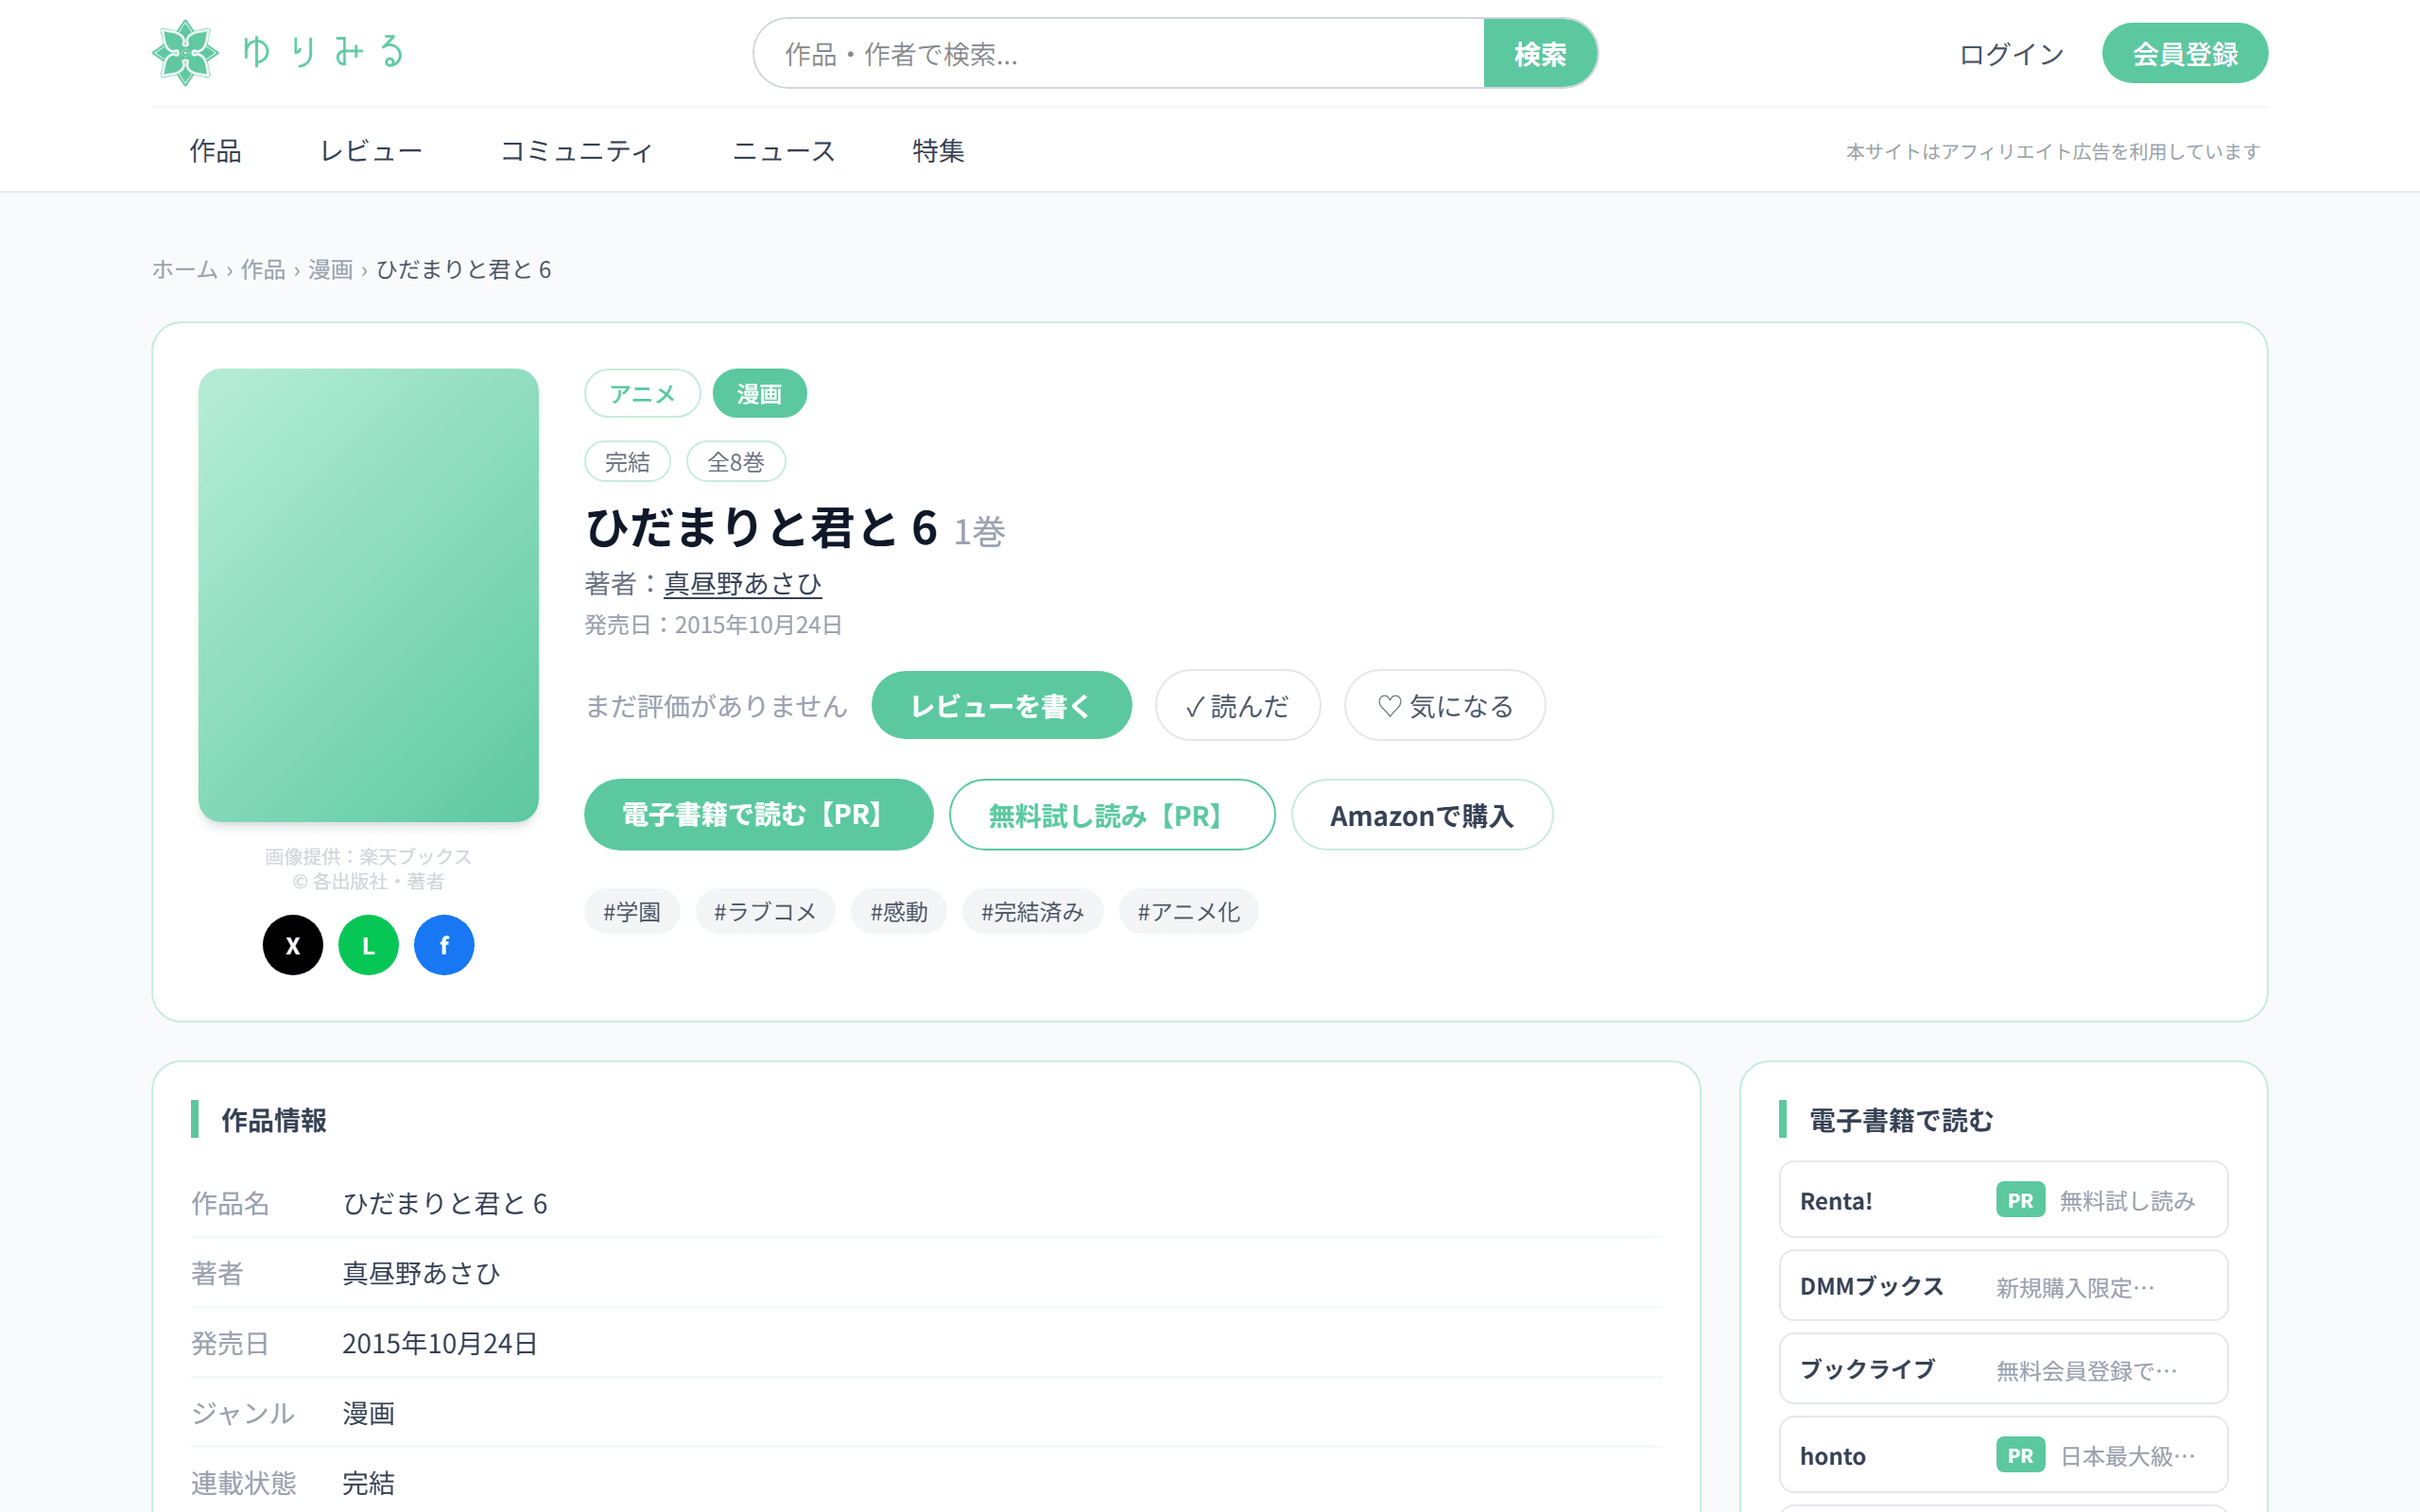Open the honto store row

tap(2004, 1455)
